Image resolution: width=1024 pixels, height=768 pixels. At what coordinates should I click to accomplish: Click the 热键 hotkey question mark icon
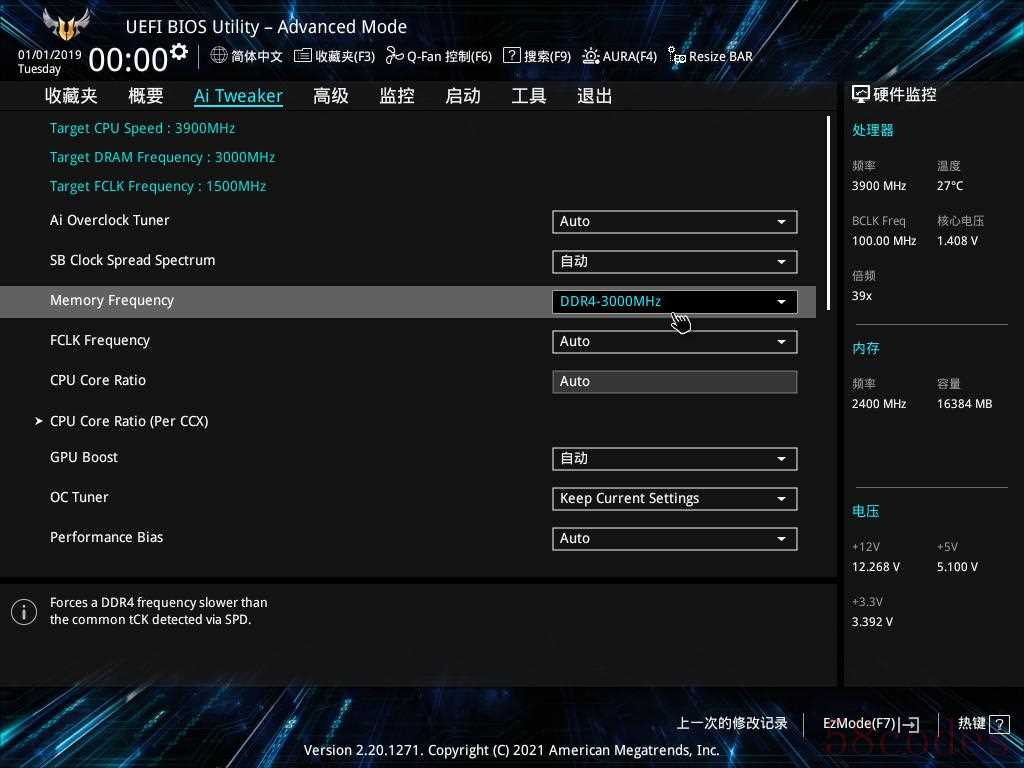point(999,724)
